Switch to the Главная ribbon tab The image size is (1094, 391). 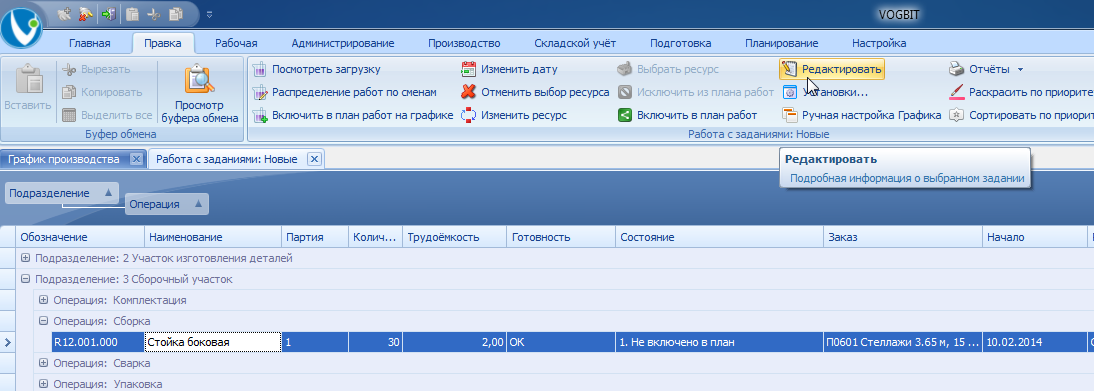click(89, 43)
